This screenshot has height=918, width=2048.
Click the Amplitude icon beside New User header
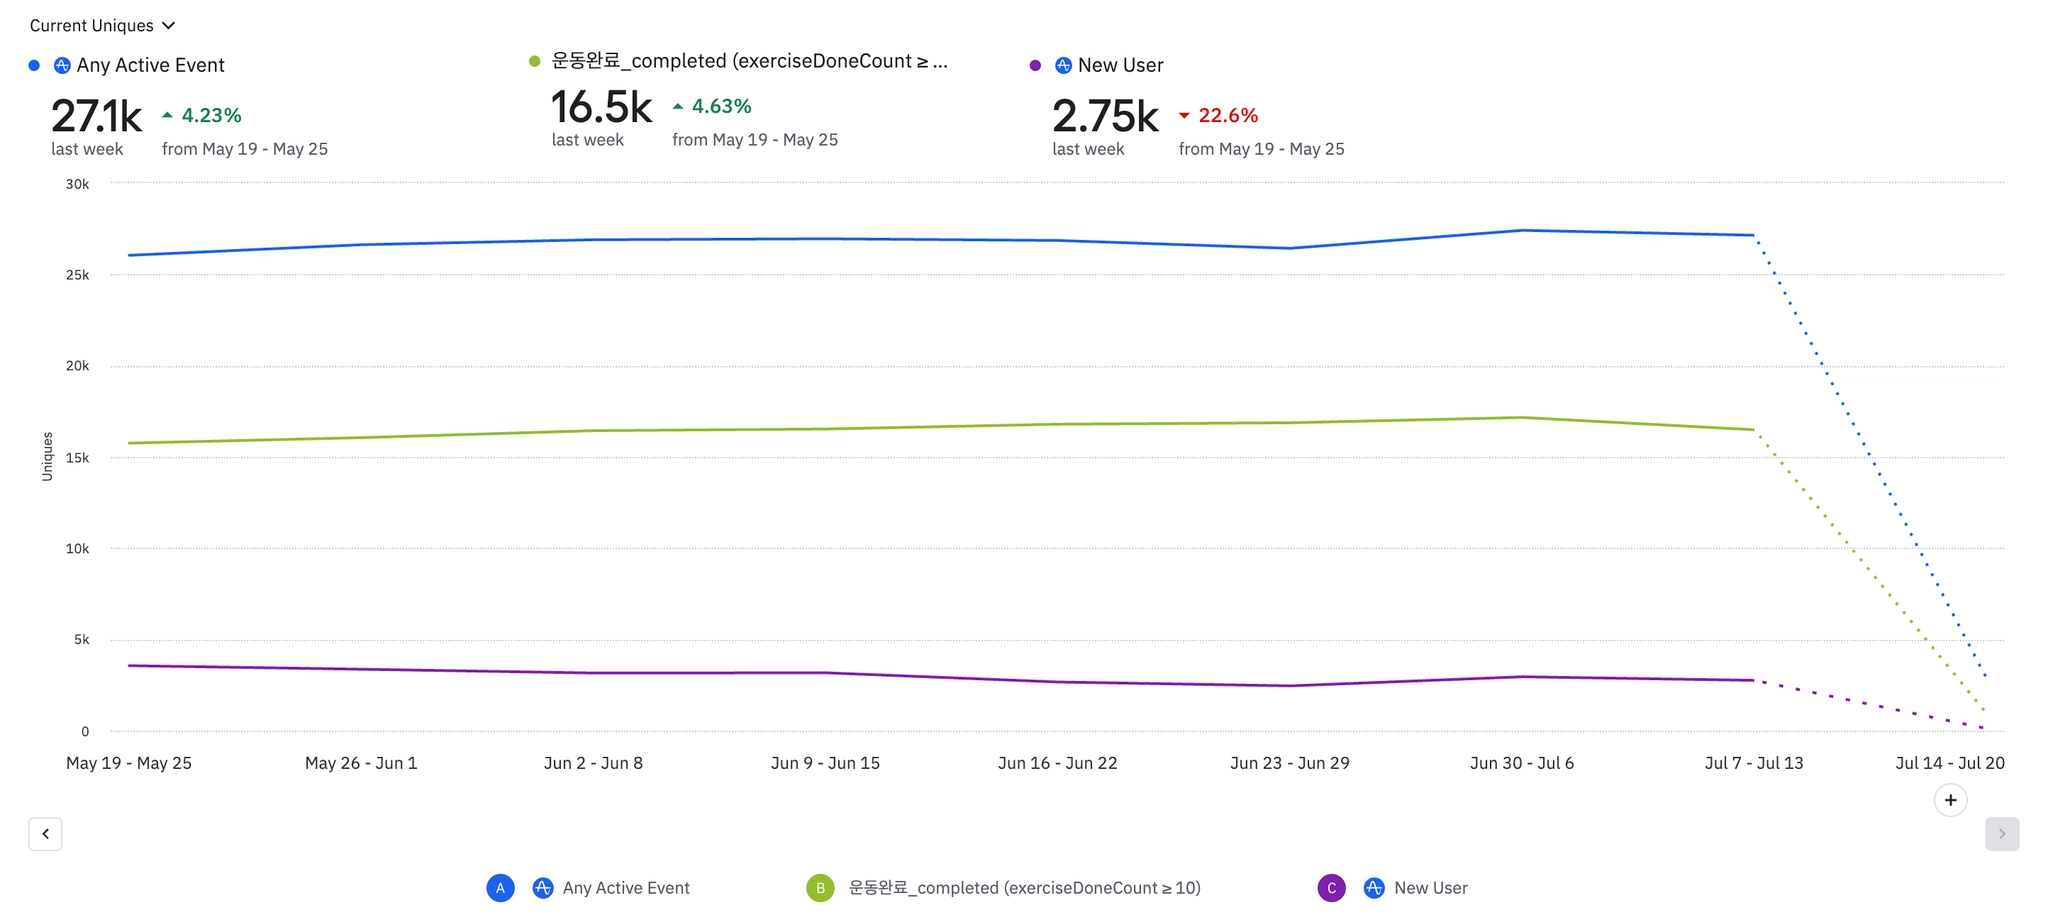coord(1063,65)
